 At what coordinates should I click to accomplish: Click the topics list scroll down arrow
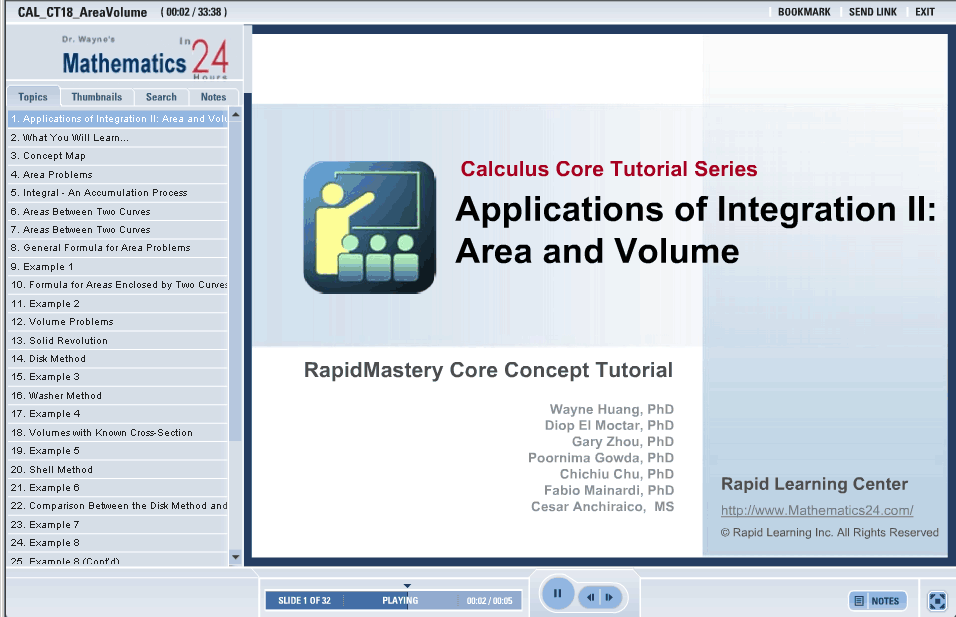(235, 557)
